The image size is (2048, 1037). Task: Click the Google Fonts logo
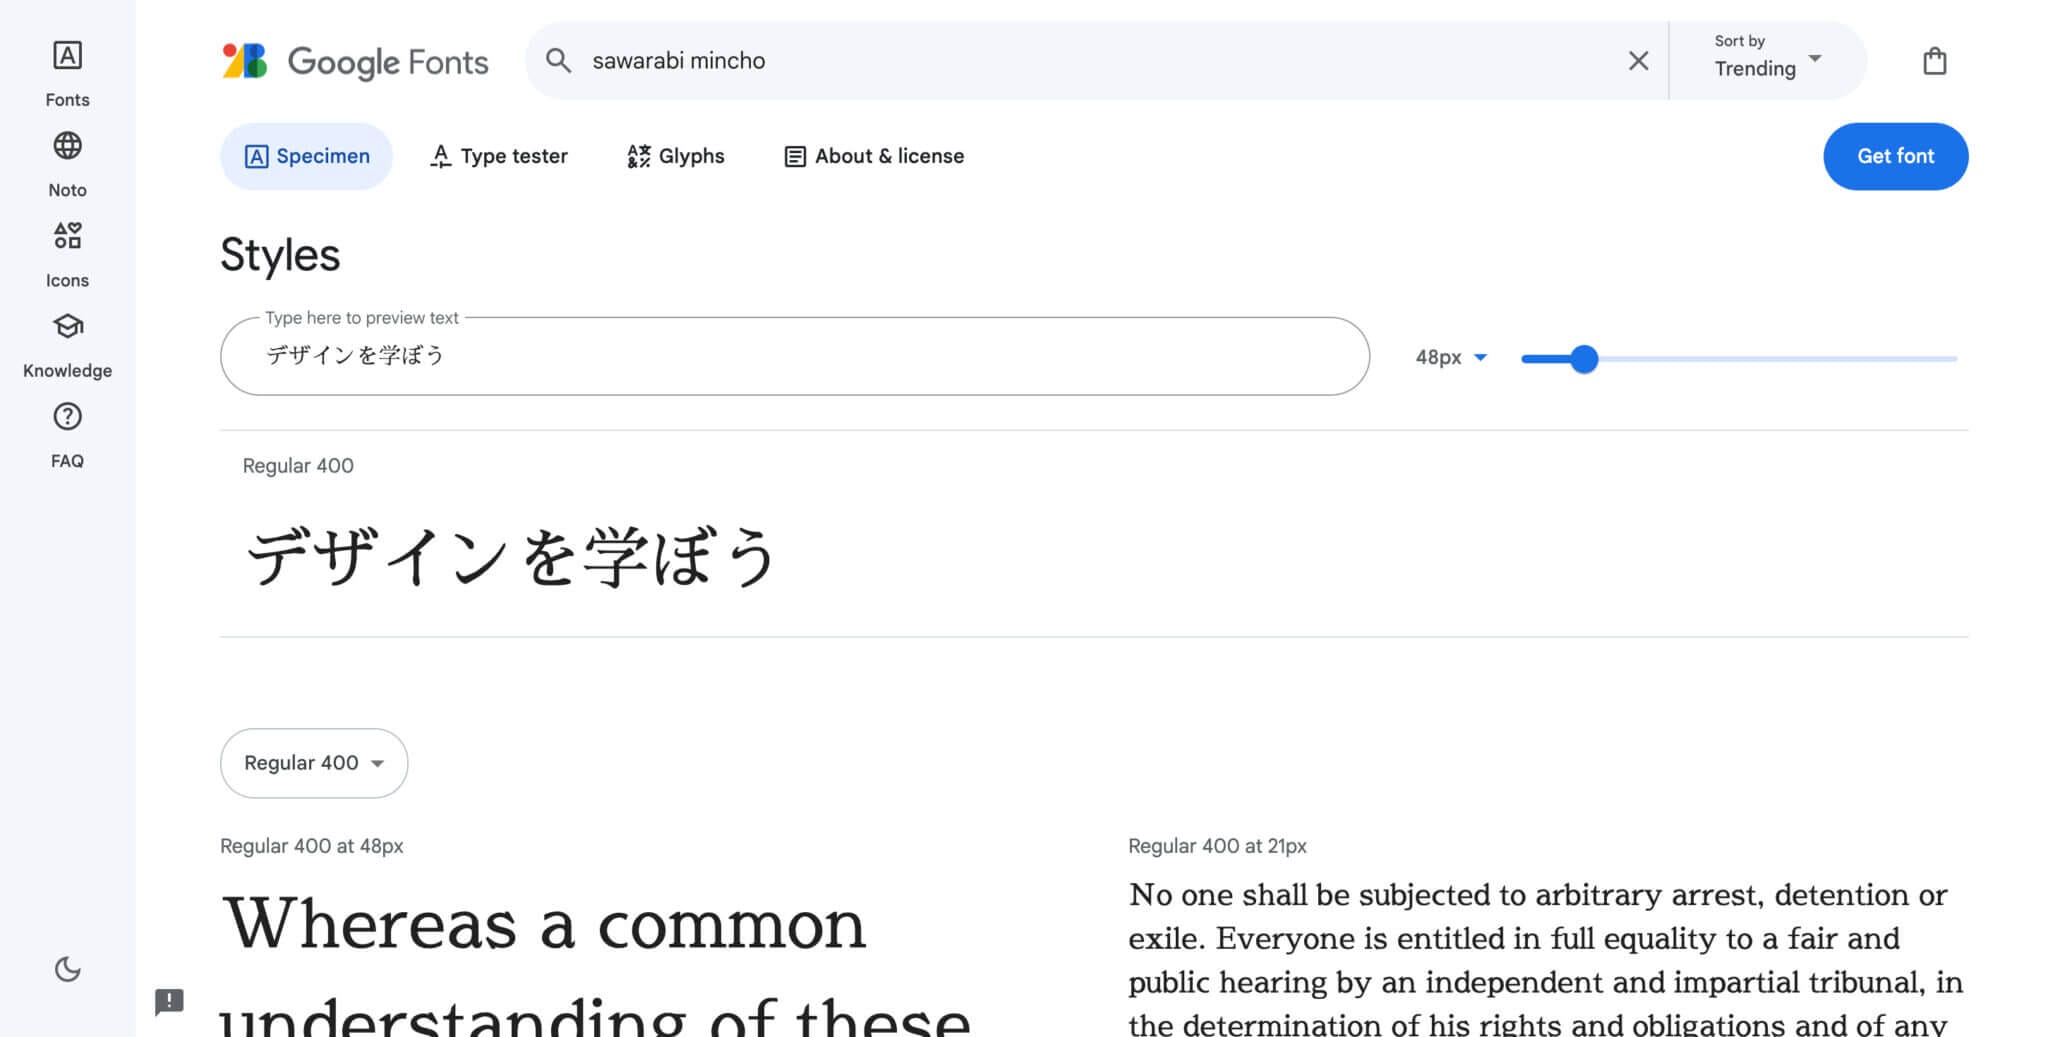click(355, 61)
